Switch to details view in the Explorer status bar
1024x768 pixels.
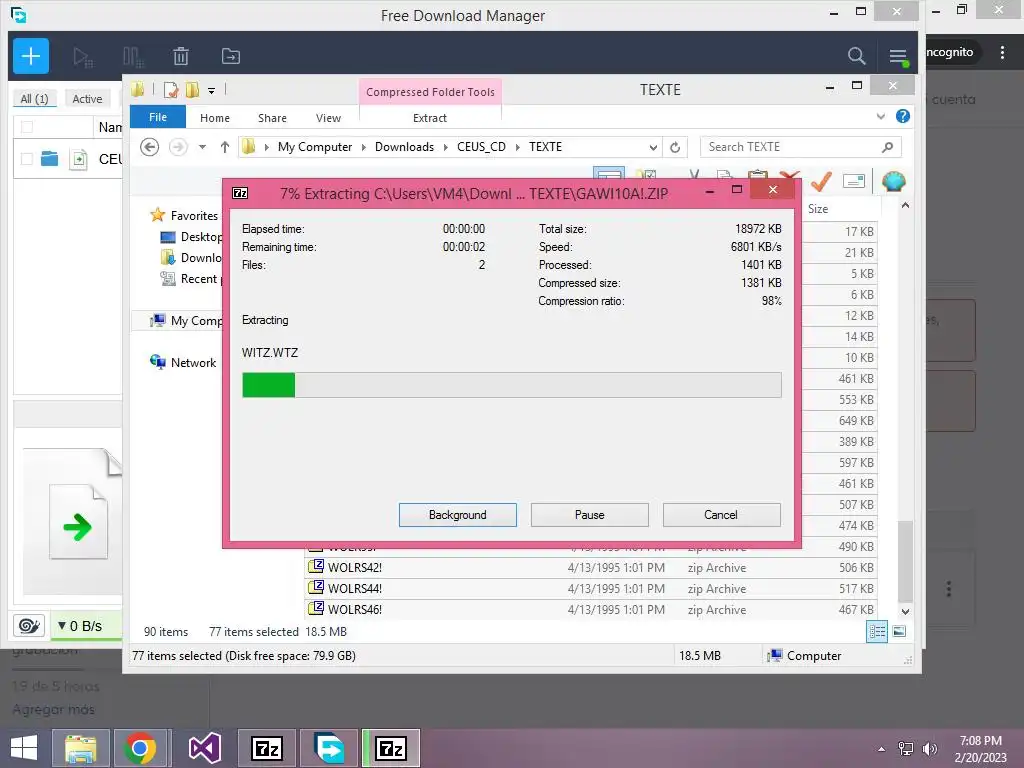[877, 631]
